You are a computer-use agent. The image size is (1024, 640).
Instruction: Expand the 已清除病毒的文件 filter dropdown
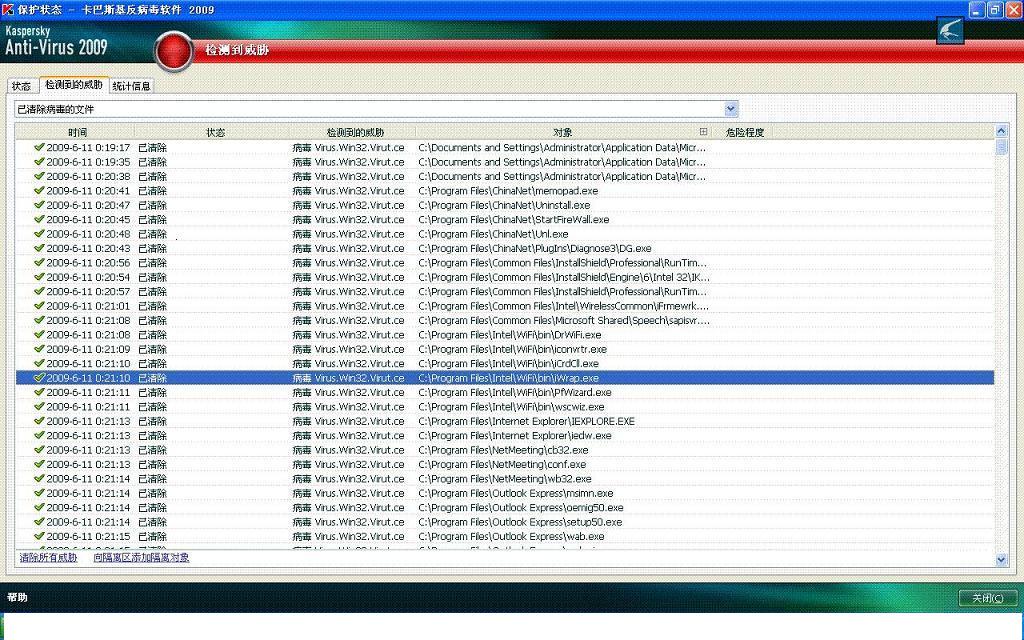coord(731,109)
